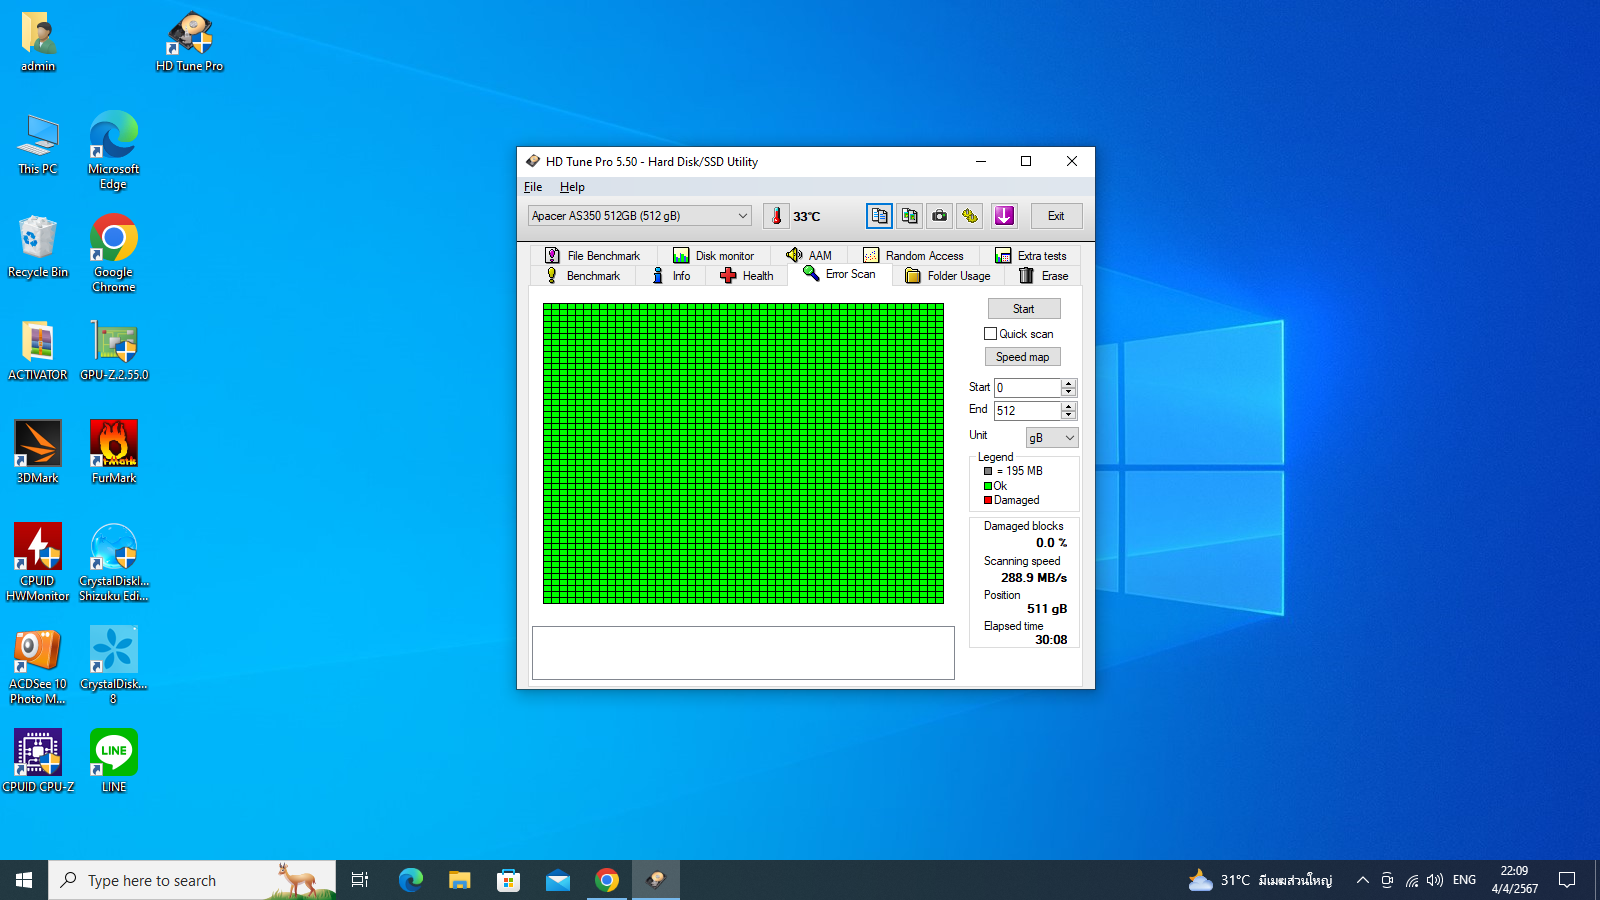
Task: Select the GPU-Z 2.55.0 desktop icon
Action: pyautogui.click(x=114, y=351)
